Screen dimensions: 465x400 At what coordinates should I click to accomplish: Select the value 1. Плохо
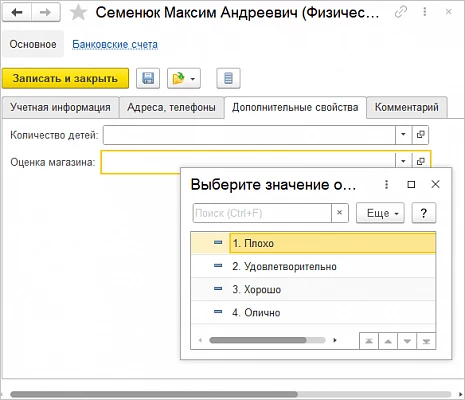coord(313,243)
